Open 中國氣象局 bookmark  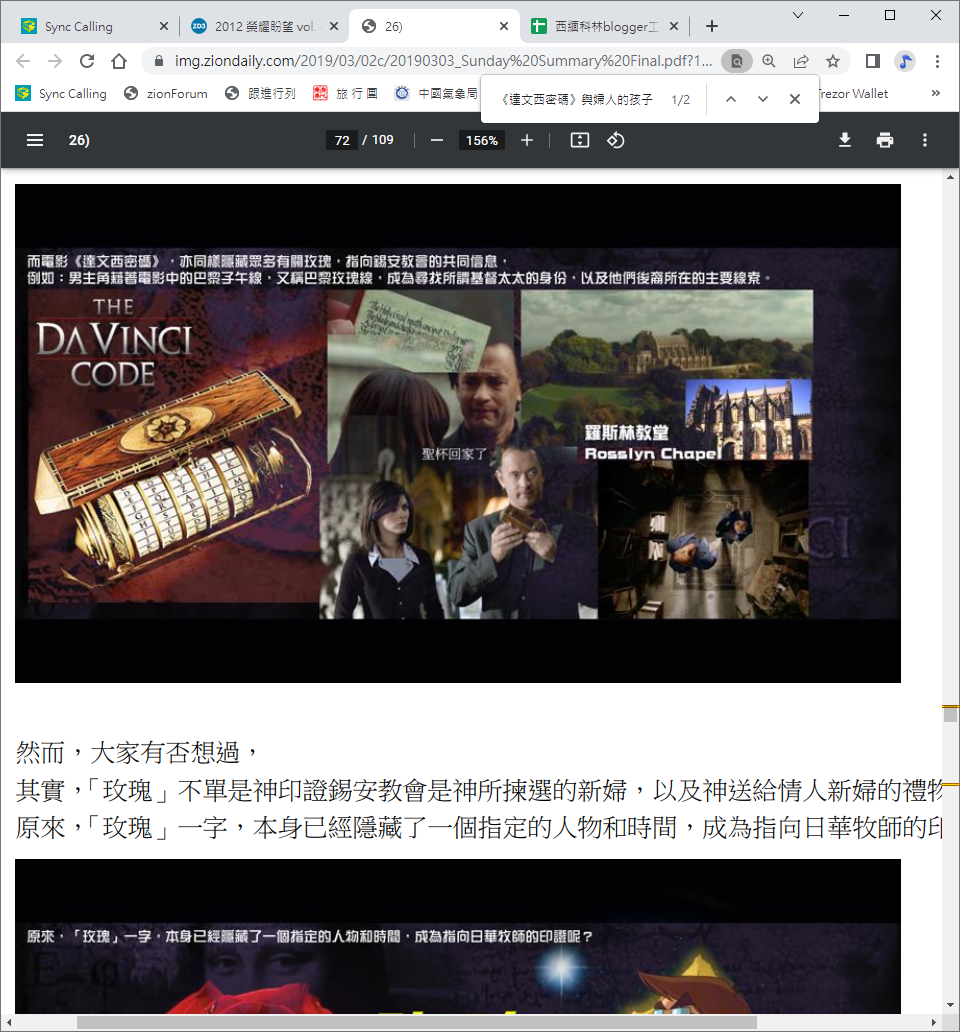[x=436, y=93]
